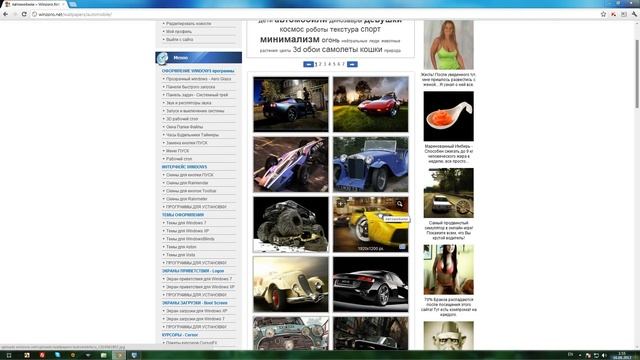Viewport: 640px width, 360px height.
Task: Open the blue vintage roadster wallpaper thumbnail
Action: [371, 164]
